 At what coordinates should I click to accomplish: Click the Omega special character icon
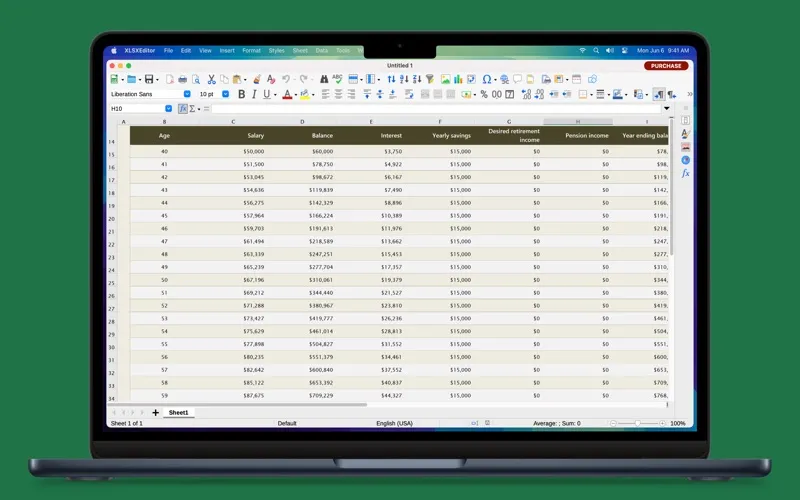pyautogui.click(x=487, y=79)
